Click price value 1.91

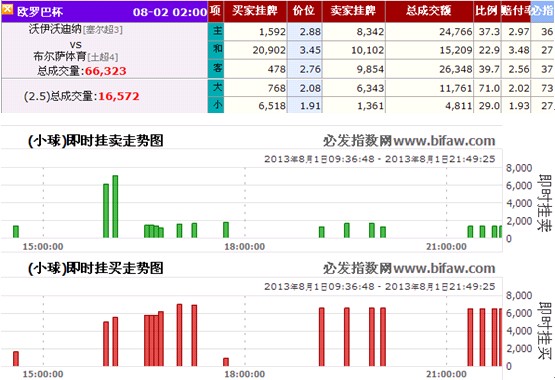[310, 105]
